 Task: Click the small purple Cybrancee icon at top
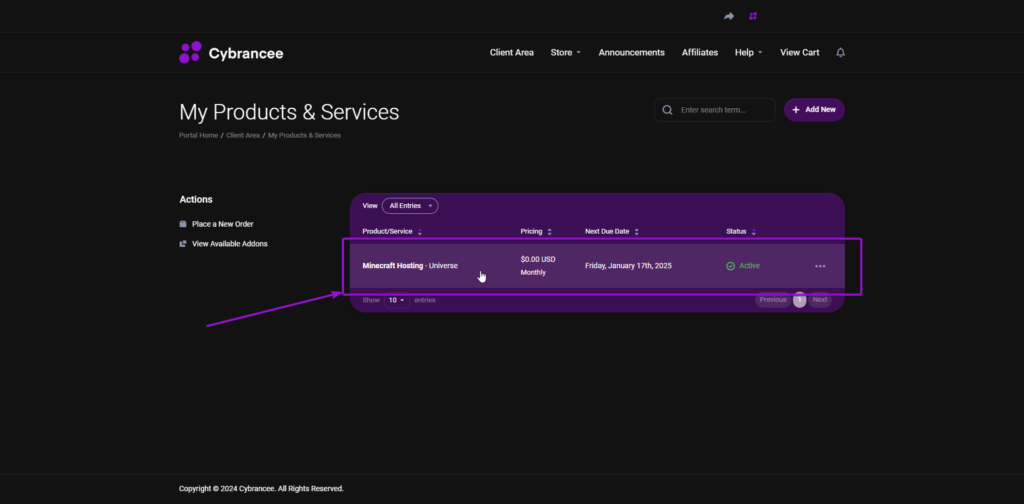tap(753, 16)
